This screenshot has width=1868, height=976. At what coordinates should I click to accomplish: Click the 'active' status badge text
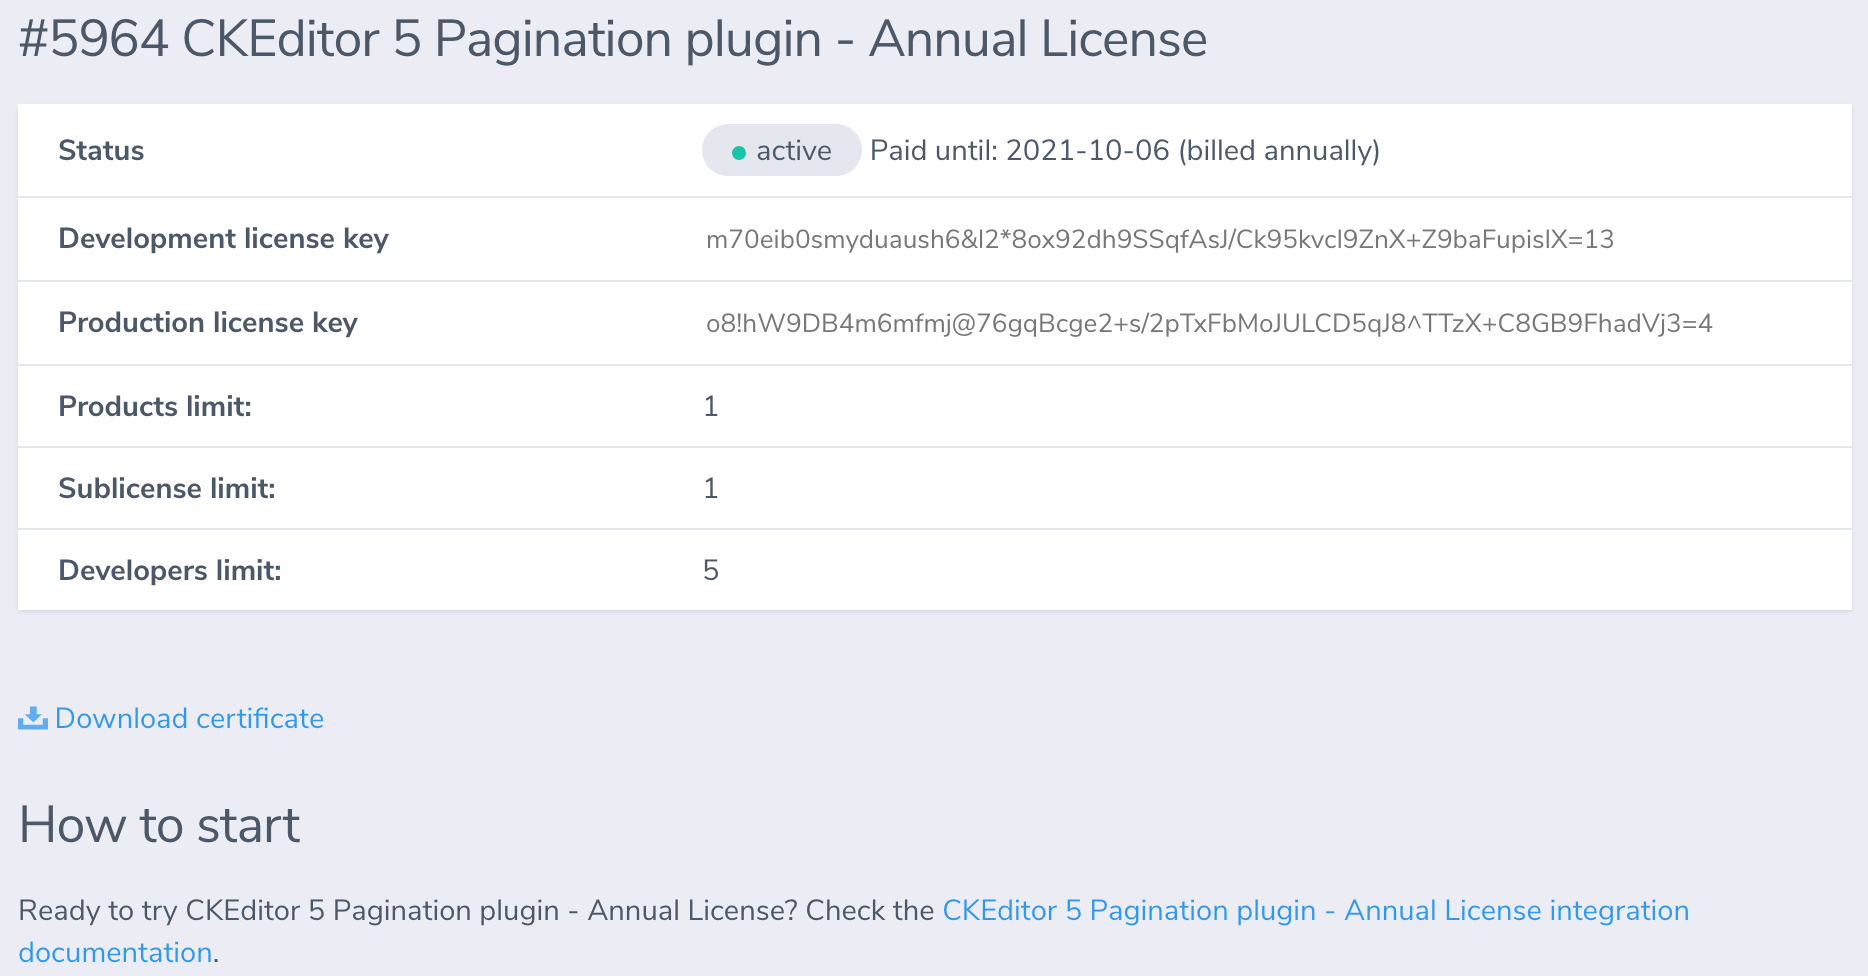click(793, 151)
